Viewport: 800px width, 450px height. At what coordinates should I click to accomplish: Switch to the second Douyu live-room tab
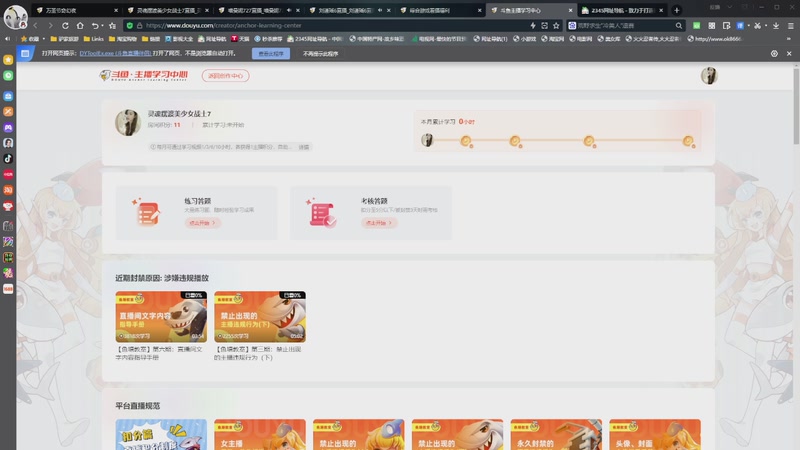point(168,10)
